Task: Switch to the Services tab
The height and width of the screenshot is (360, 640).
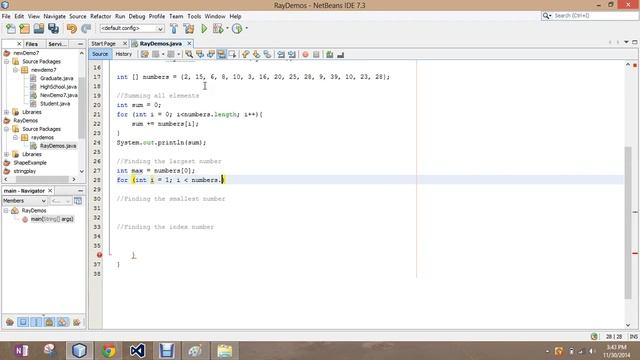Action: (57, 44)
